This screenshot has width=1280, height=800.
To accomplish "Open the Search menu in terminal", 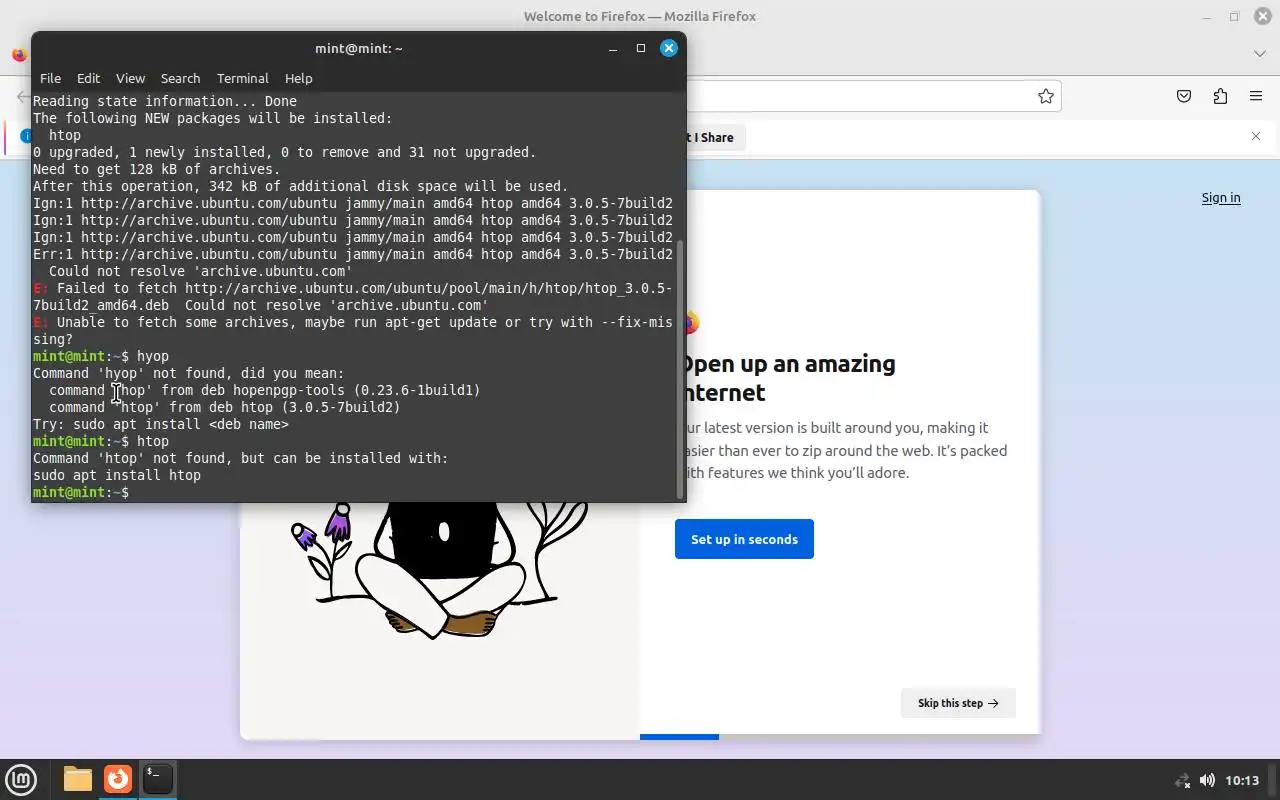I will pos(180,78).
